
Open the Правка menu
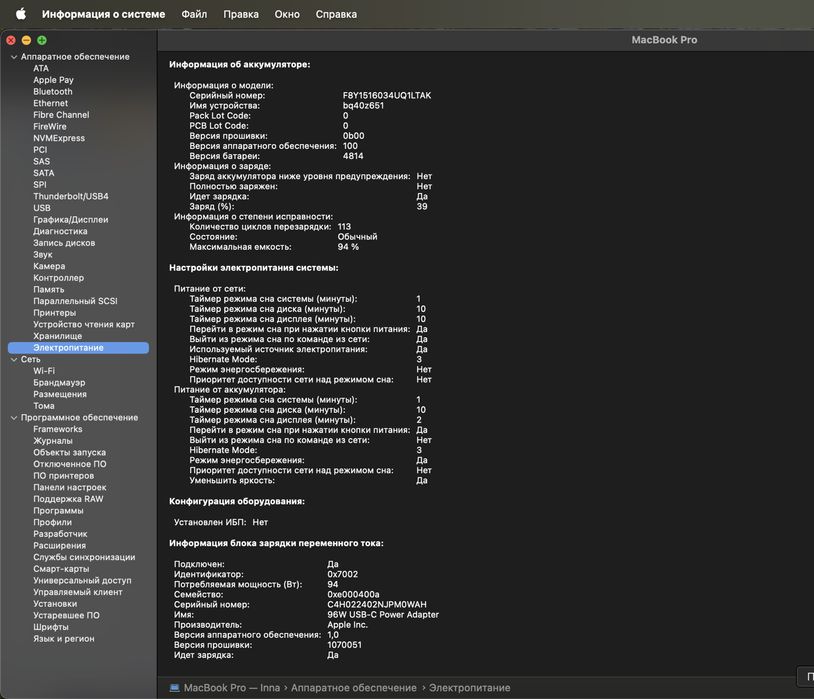point(241,14)
